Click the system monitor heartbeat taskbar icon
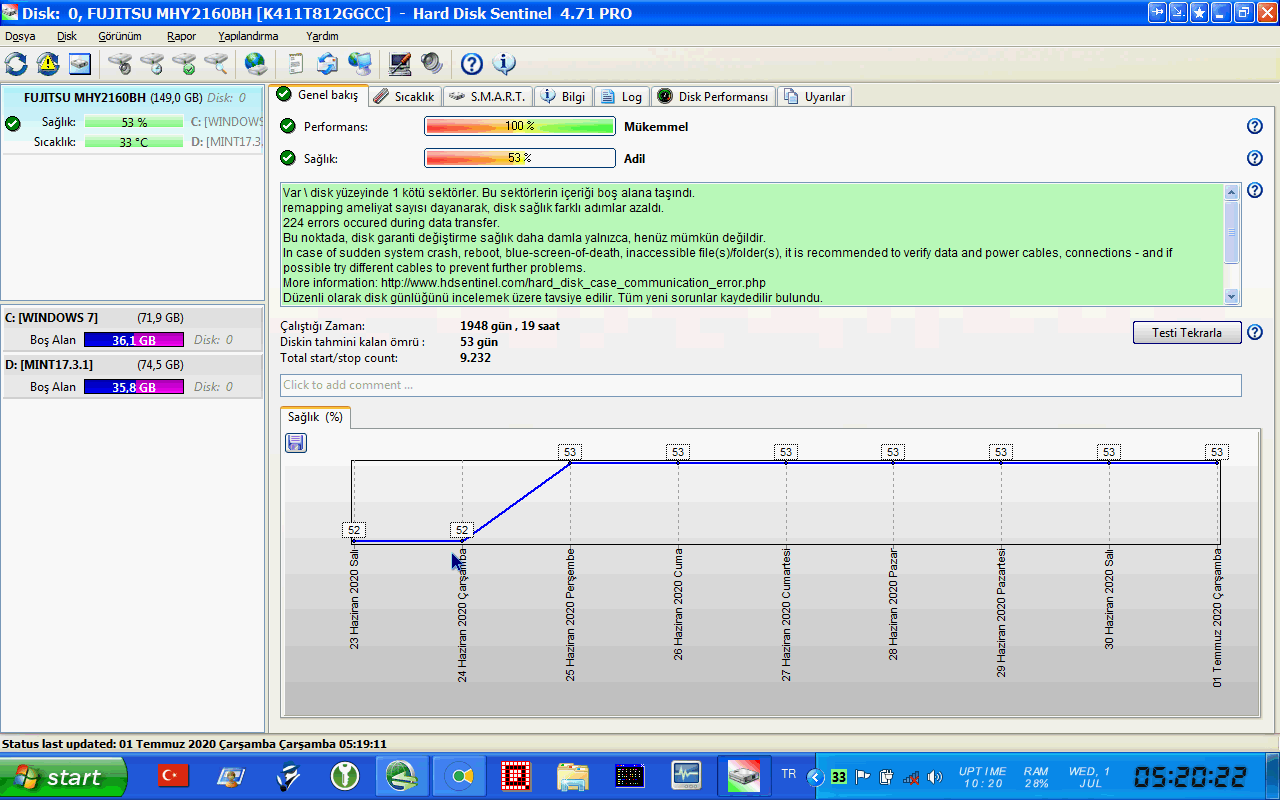Image resolution: width=1280 pixels, height=800 pixels. pos(686,775)
